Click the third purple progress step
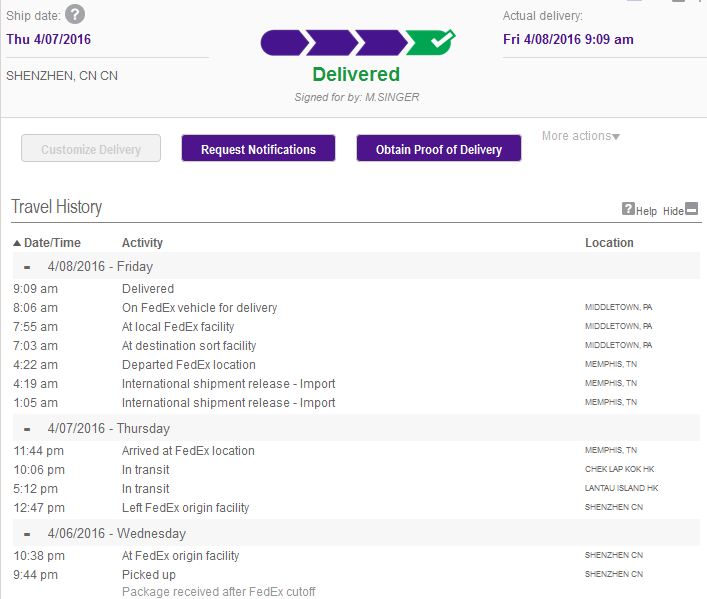Screen dimensions: 707x599 [x=381, y=43]
